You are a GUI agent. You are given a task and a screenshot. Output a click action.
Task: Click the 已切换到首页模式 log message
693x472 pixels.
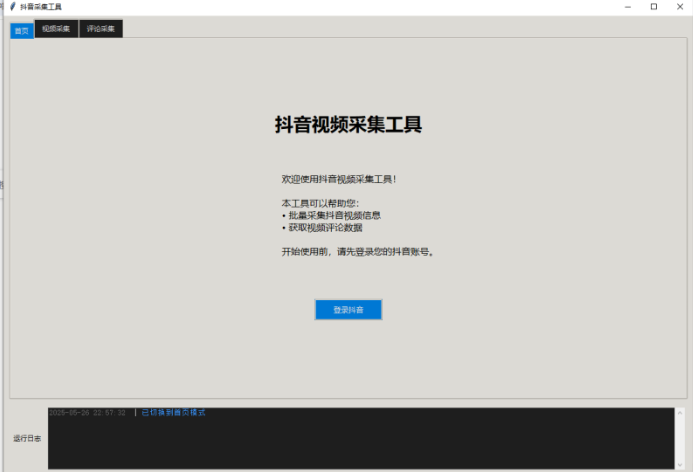(173, 412)
